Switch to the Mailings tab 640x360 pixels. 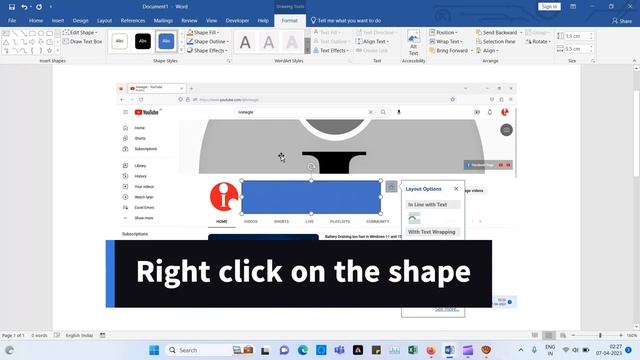click(163, 20)
